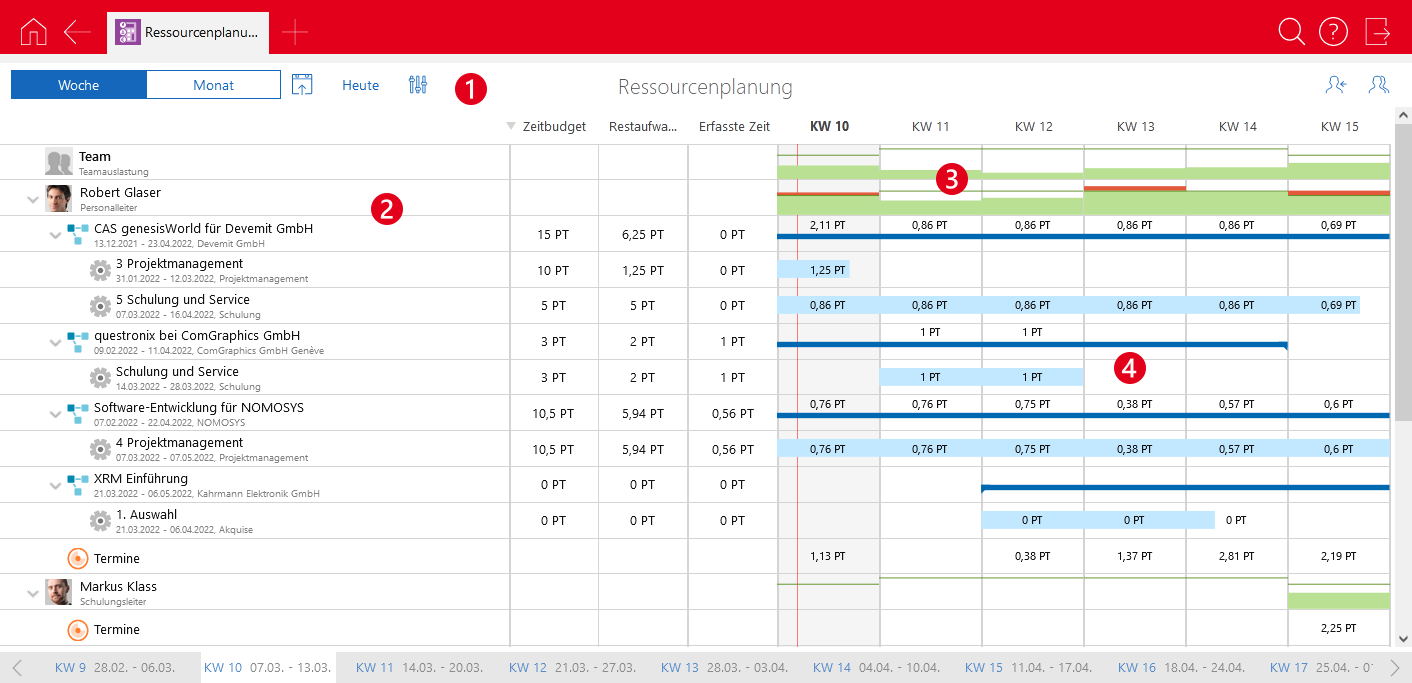Collapse the CAS genesisWorld für Devemit project
Viewport: 1412px width, 683px height.
[x=56, y=234]
